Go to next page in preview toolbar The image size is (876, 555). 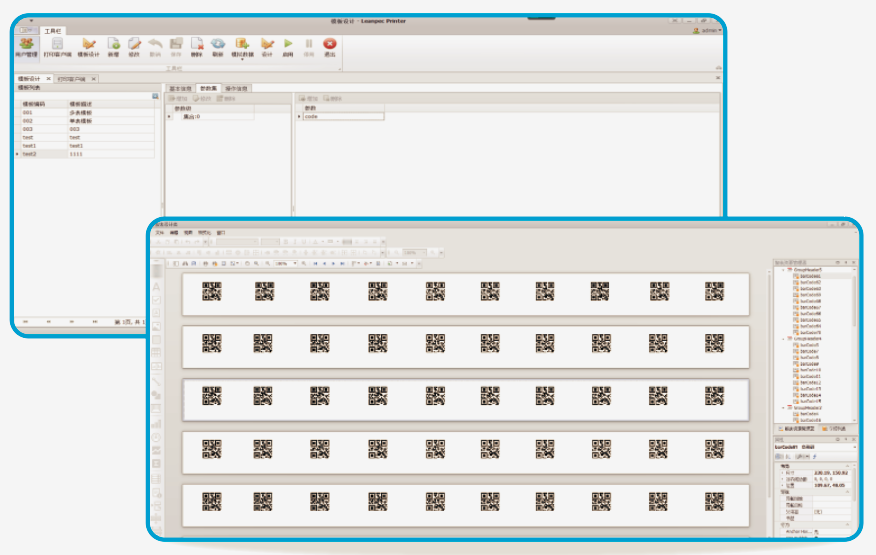(x=334, y=263)
